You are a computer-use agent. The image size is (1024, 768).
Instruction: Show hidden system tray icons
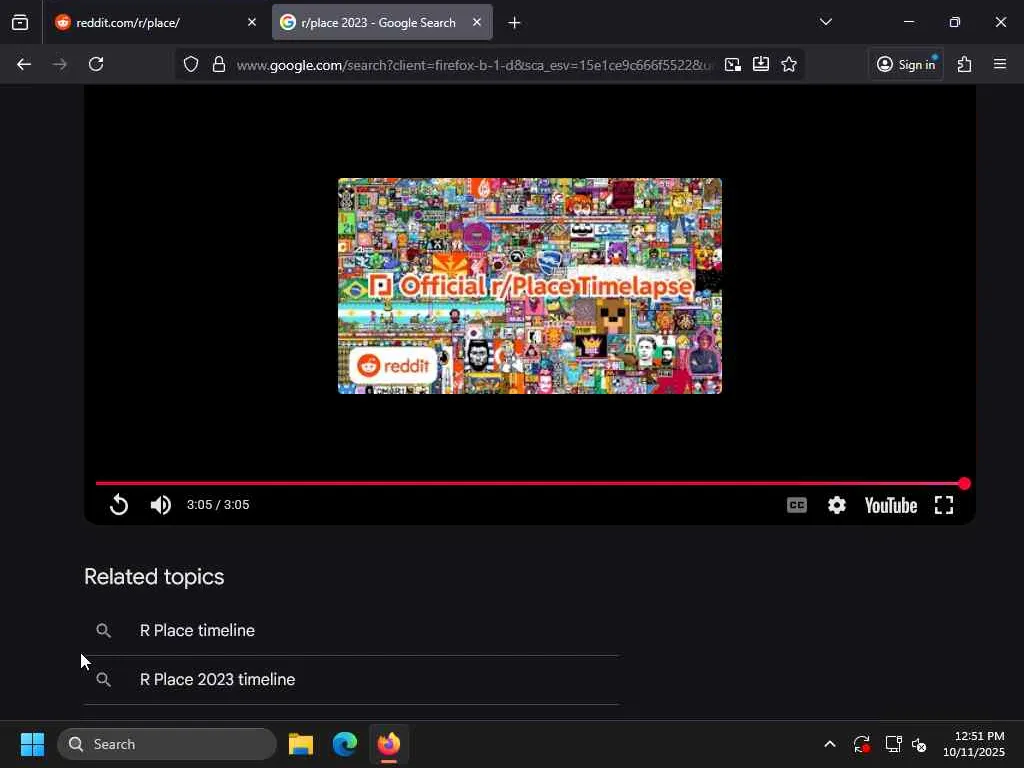pyautogui.click(x=829, y=744)
